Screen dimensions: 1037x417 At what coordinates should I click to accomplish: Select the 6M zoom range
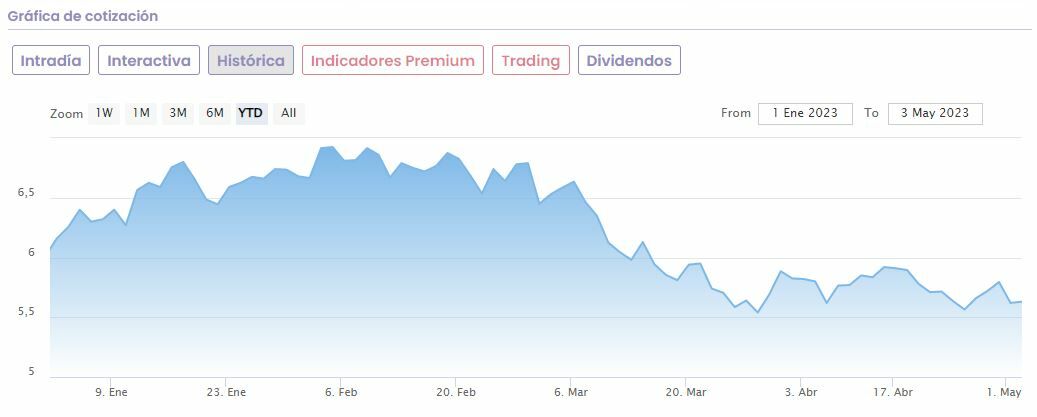[215, 113]
